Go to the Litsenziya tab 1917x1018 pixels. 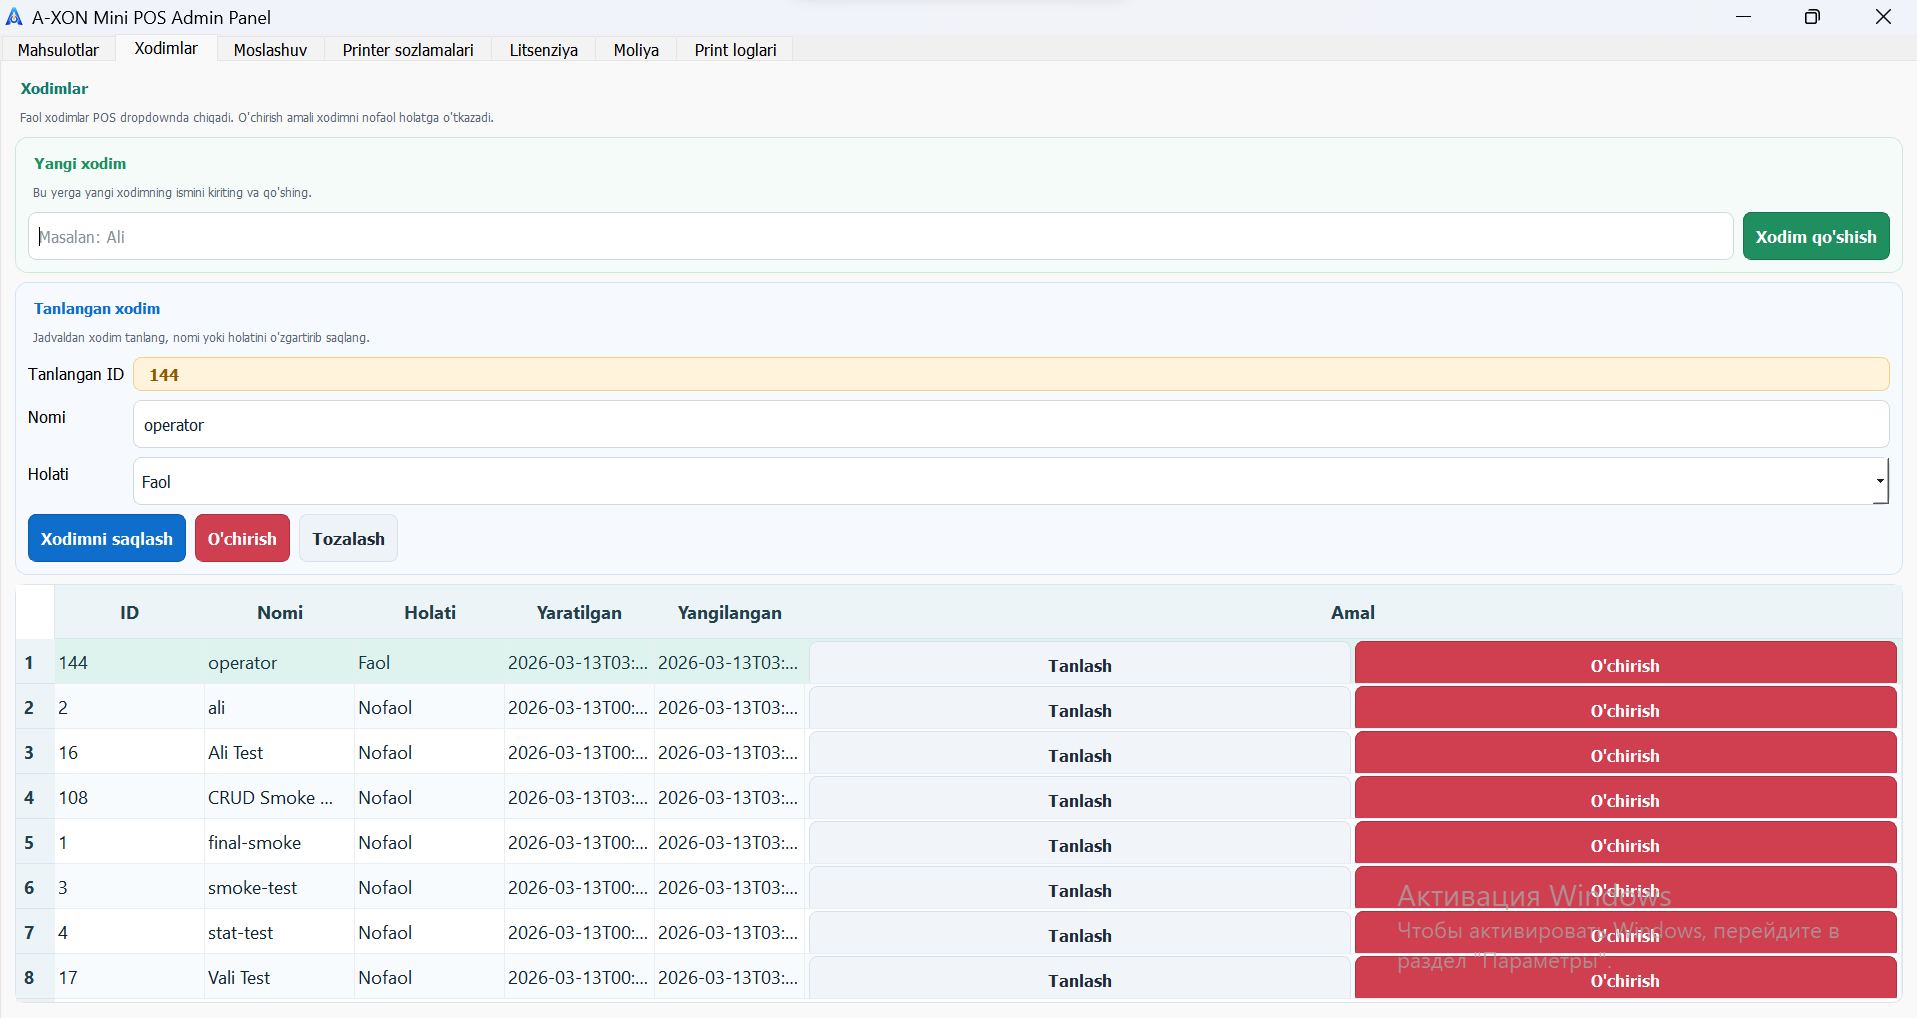point(543,50)
